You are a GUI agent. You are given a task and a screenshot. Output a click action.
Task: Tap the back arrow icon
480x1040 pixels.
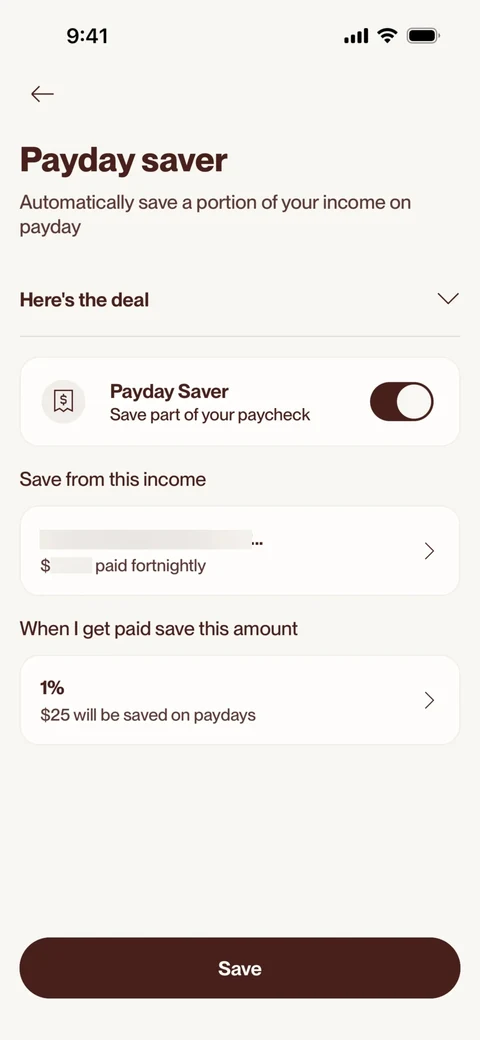click(42, 94)
